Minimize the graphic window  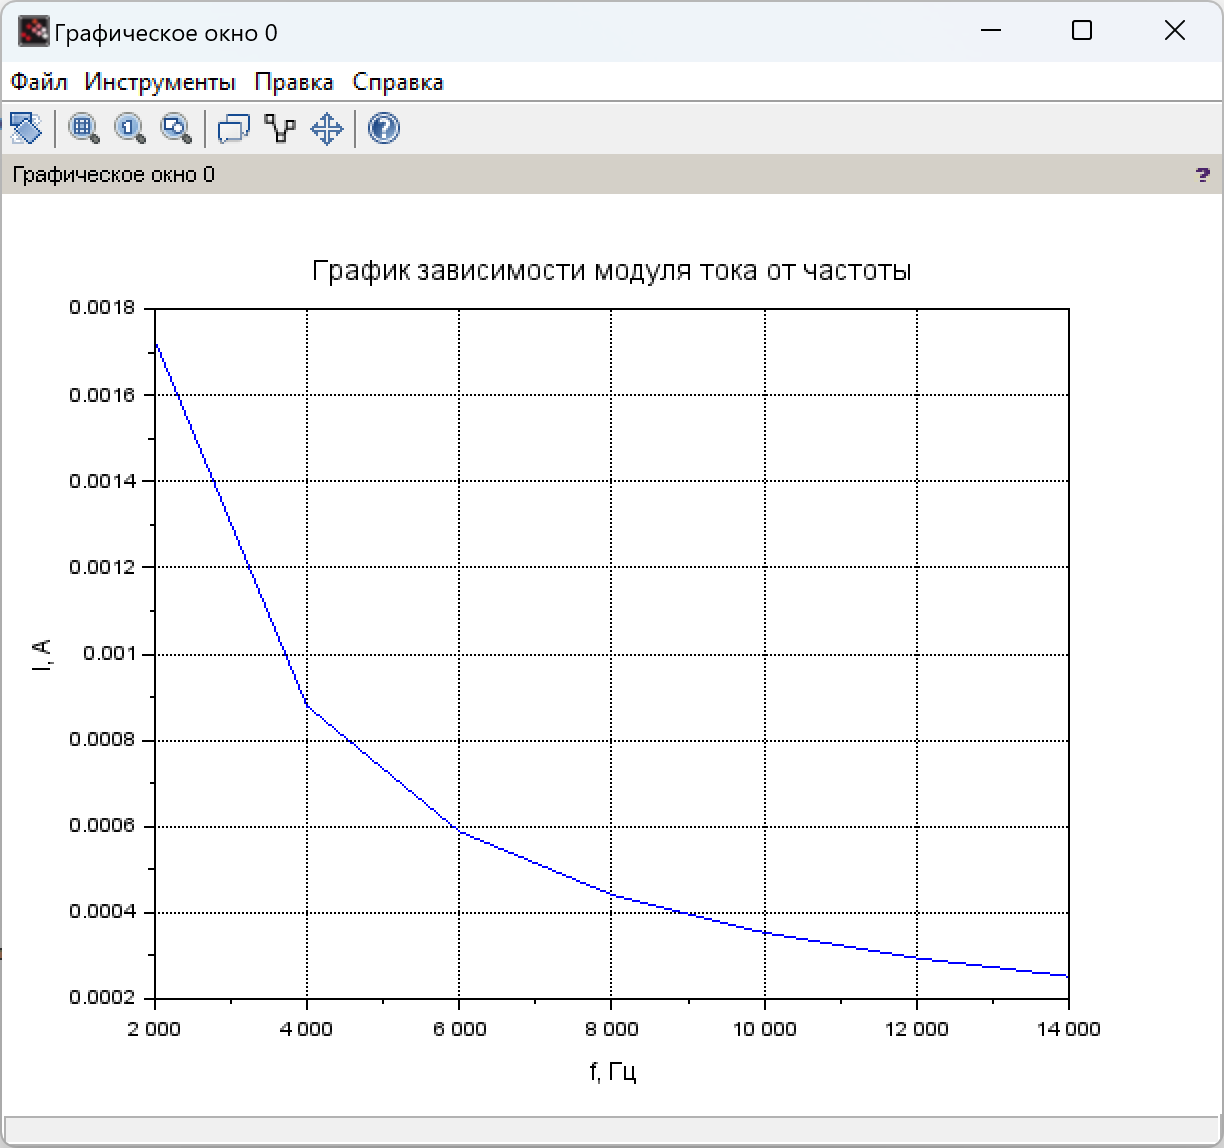990,31
